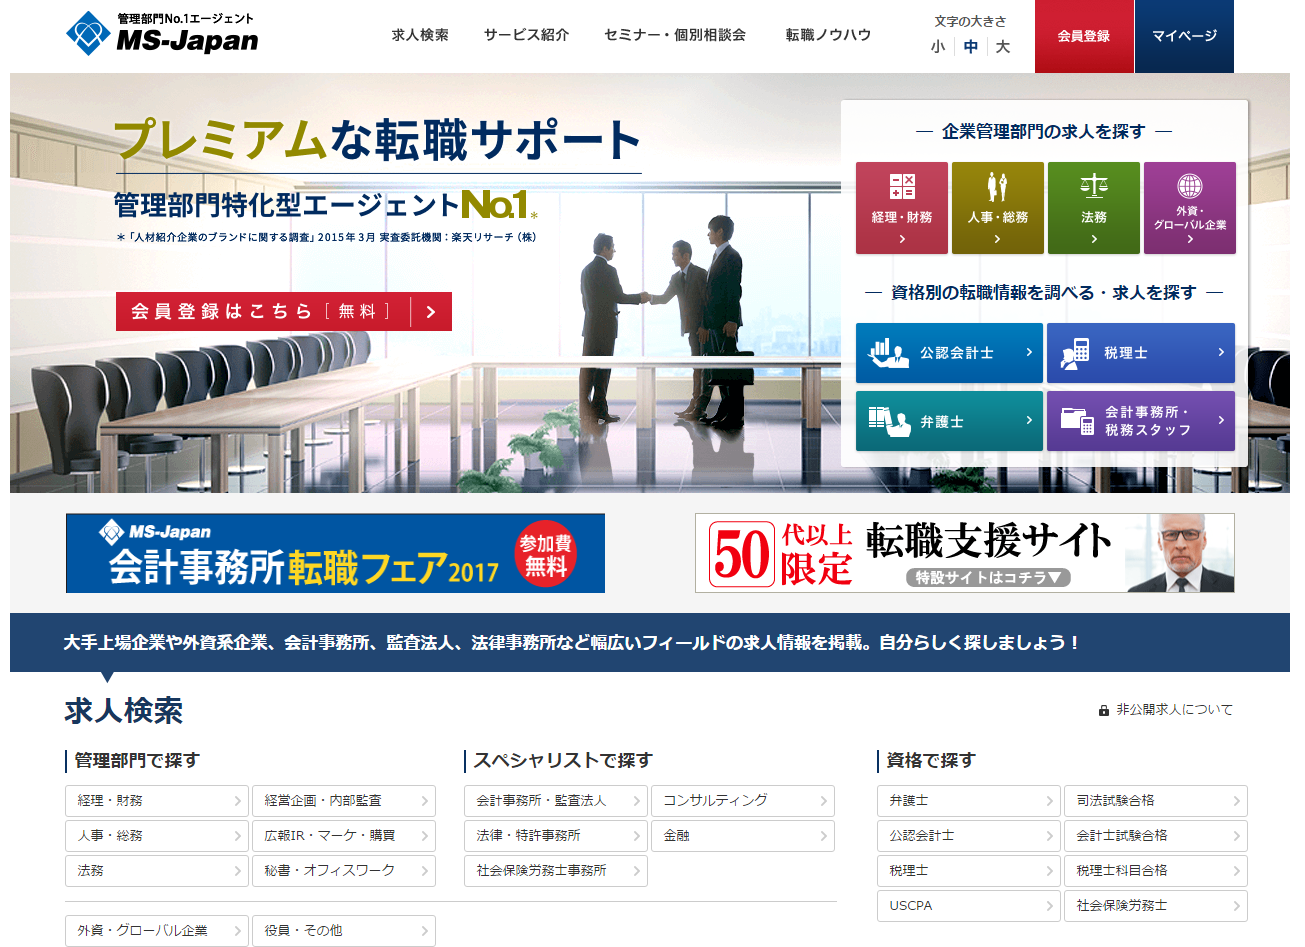Choose 社会保険労務士事務所 category
Screen dimensions: 1305x947
point(556,871)
